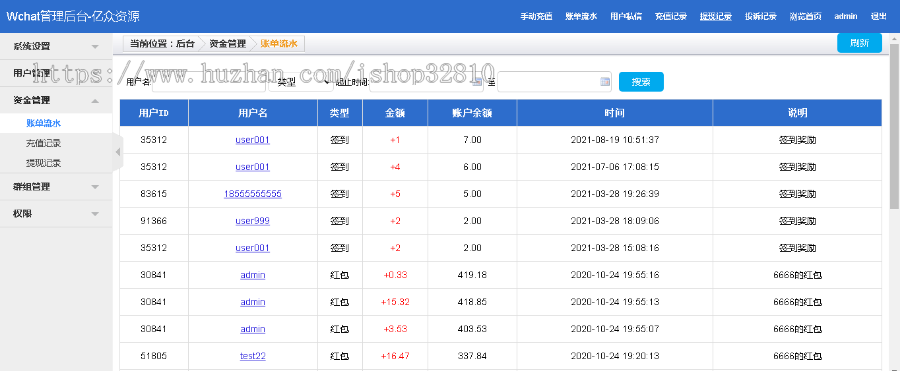Focus the 用户名 filter input field
Screen dimensions: 900x371
tap(208, 82)
